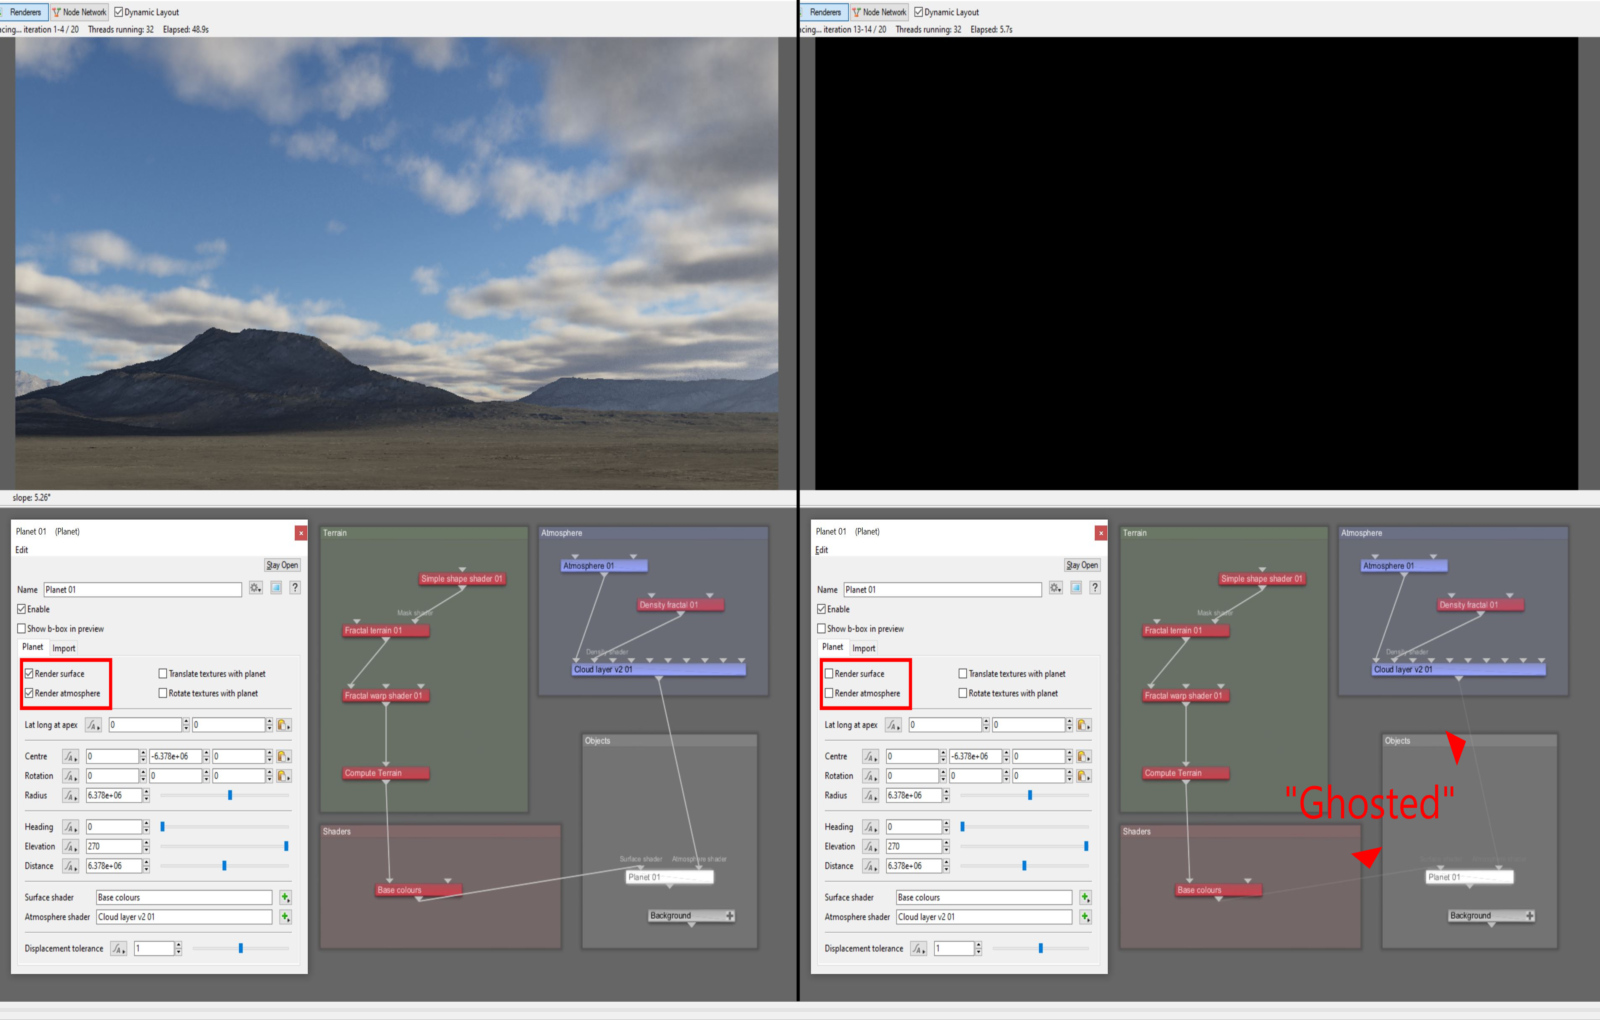
Task: Uncheck the ticked Render surface checkbox
Action: 29,674
